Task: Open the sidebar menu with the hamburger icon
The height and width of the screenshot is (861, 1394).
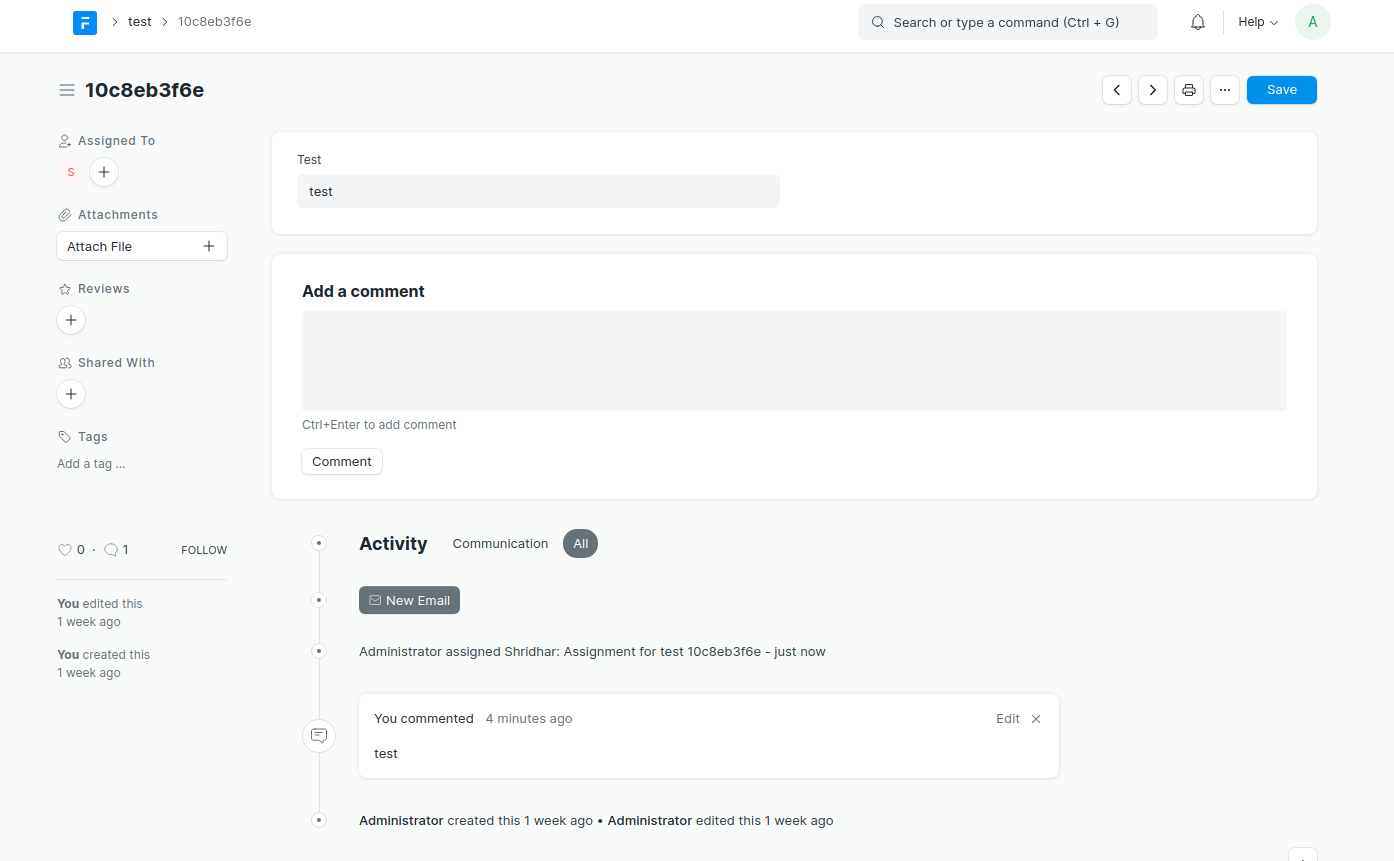Action: pyautogui.click(x=66, y=89)
